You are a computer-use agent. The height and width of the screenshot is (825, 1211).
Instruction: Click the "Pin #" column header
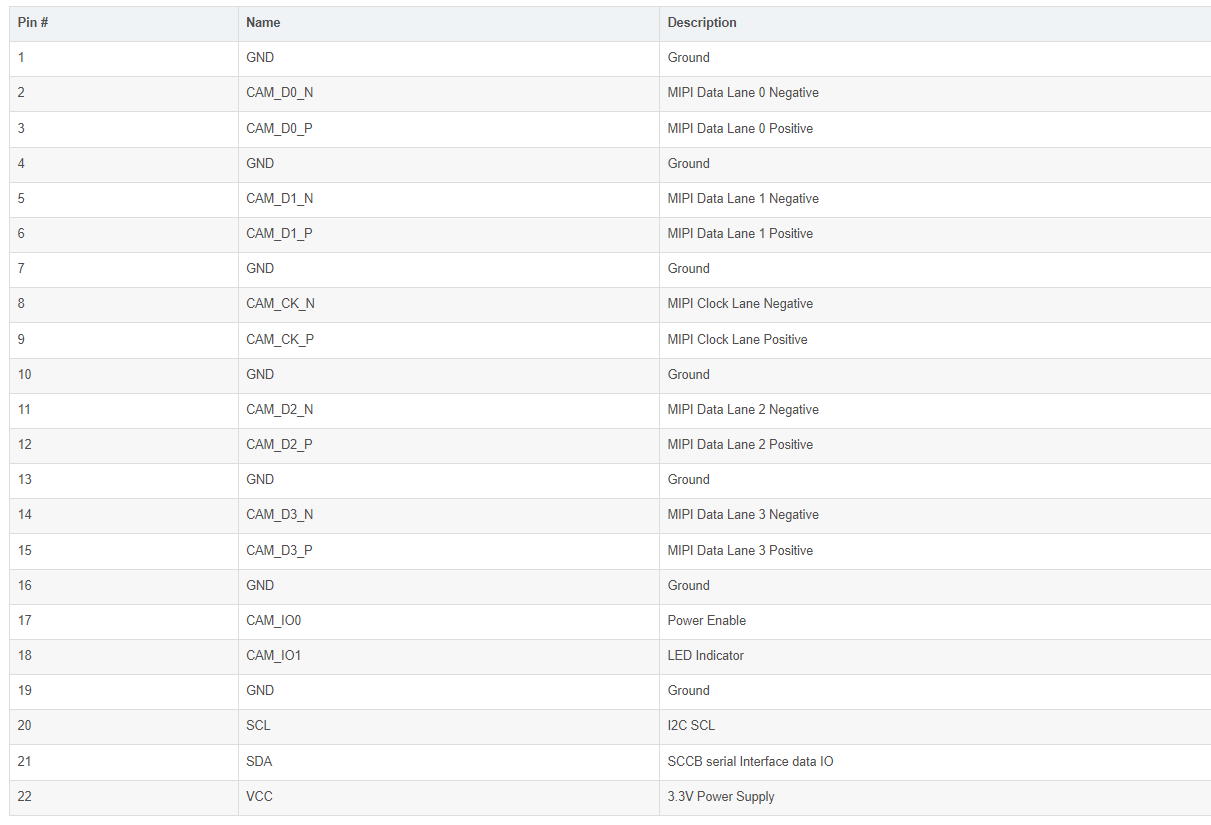click(x=33, y=23)
